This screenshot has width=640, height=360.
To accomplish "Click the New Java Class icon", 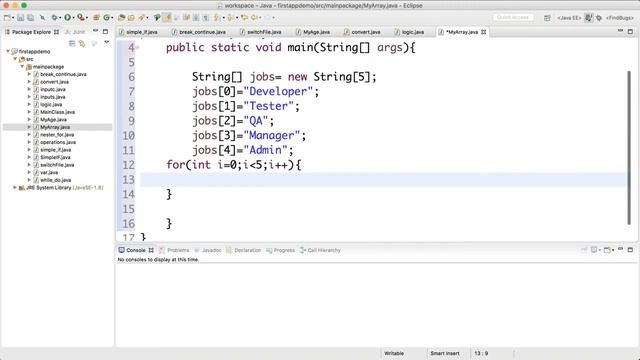I will [x=107, y=18].
